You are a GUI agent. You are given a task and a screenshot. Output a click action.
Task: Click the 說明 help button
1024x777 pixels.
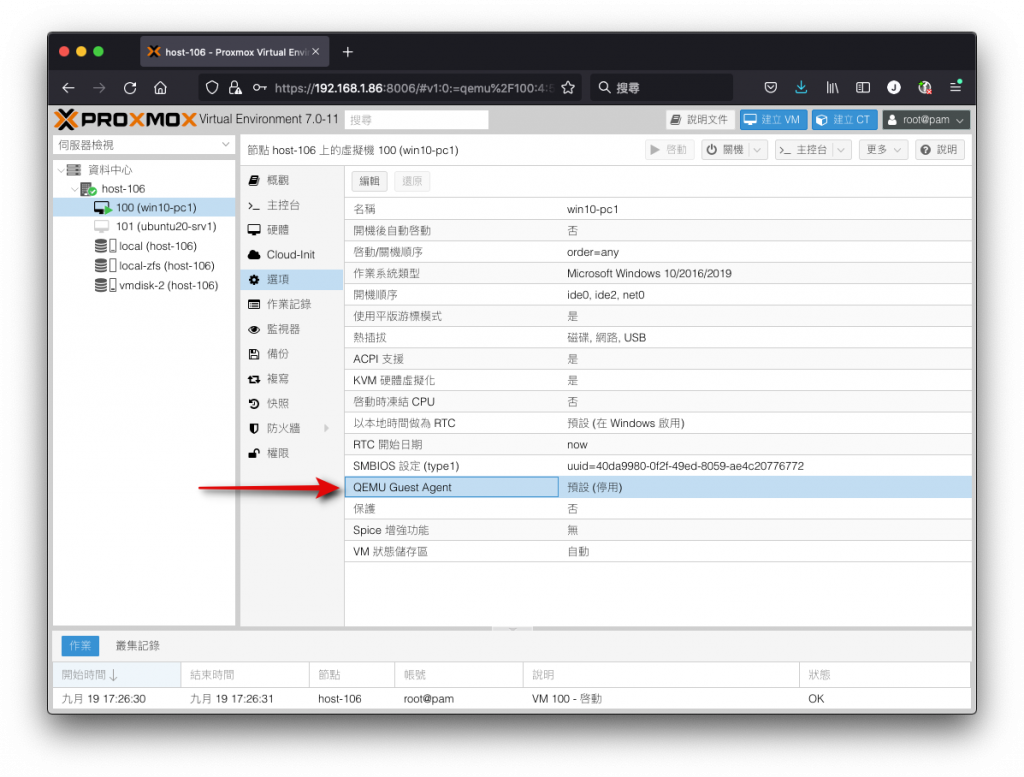click(x=939, y=150)
